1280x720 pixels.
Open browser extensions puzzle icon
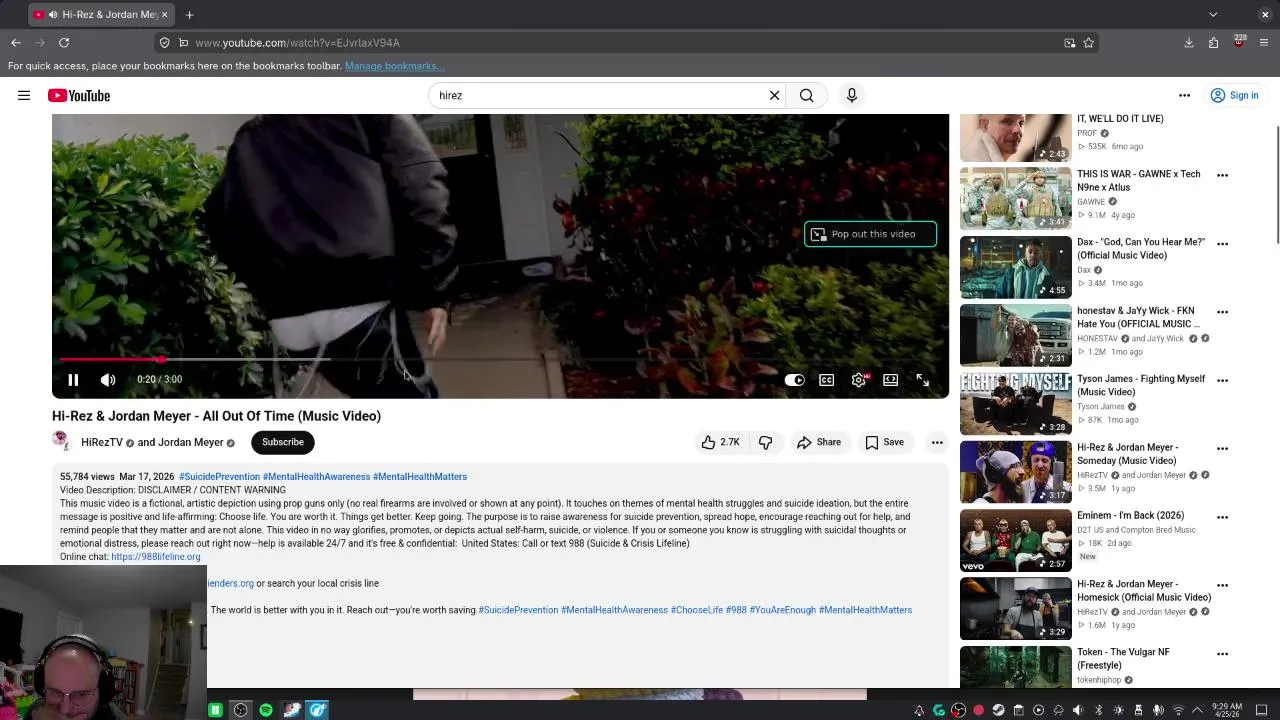pos(1214,43)
